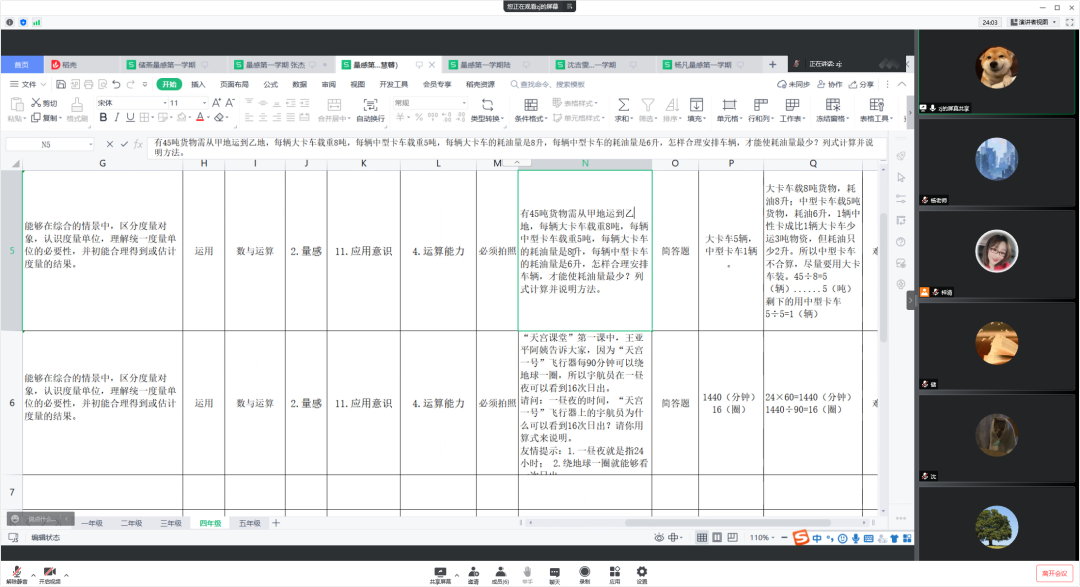The width and height of the screenshot is (1080, 587).
Task: Toggle Italic formatting
Action: coord(116,118)
